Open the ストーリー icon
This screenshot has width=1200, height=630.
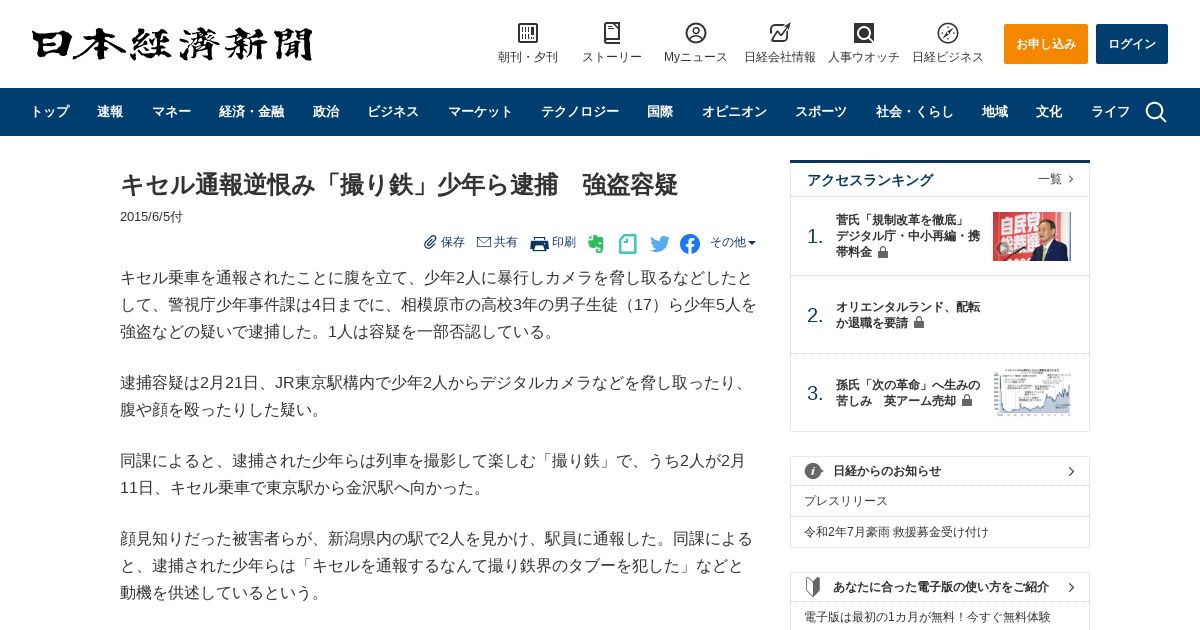tap(612, 33)
